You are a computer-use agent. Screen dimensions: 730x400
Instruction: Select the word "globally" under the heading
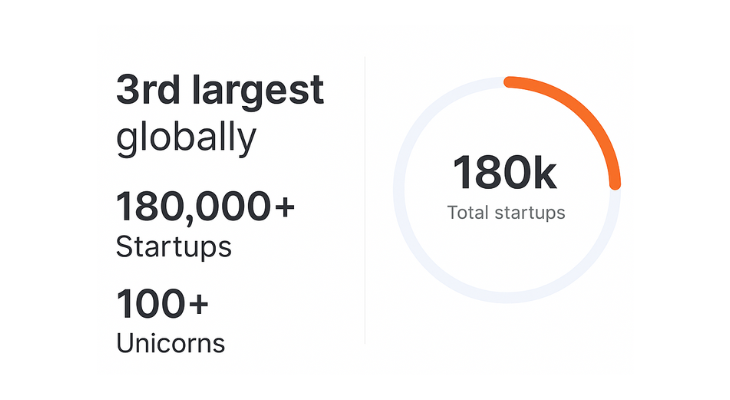pos(186,138)
